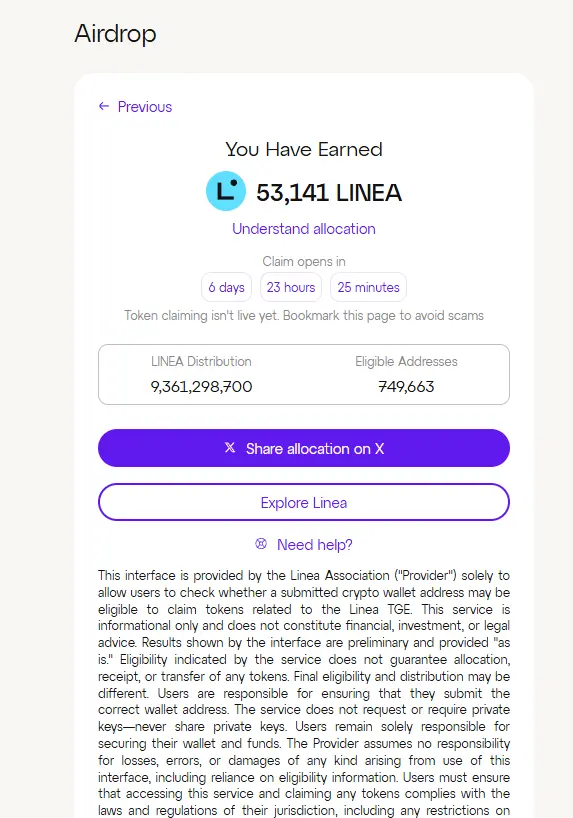573x818 pixels.
Task: Click the 23 hours countdown chip
Action: (x=291, y=287)
